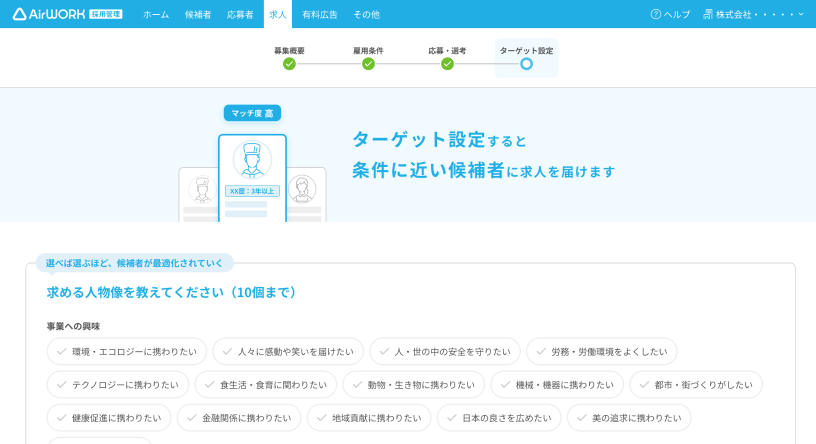
Task: Click the ヘルプ link
Action: pyautogui.click(x=677, y=15)
